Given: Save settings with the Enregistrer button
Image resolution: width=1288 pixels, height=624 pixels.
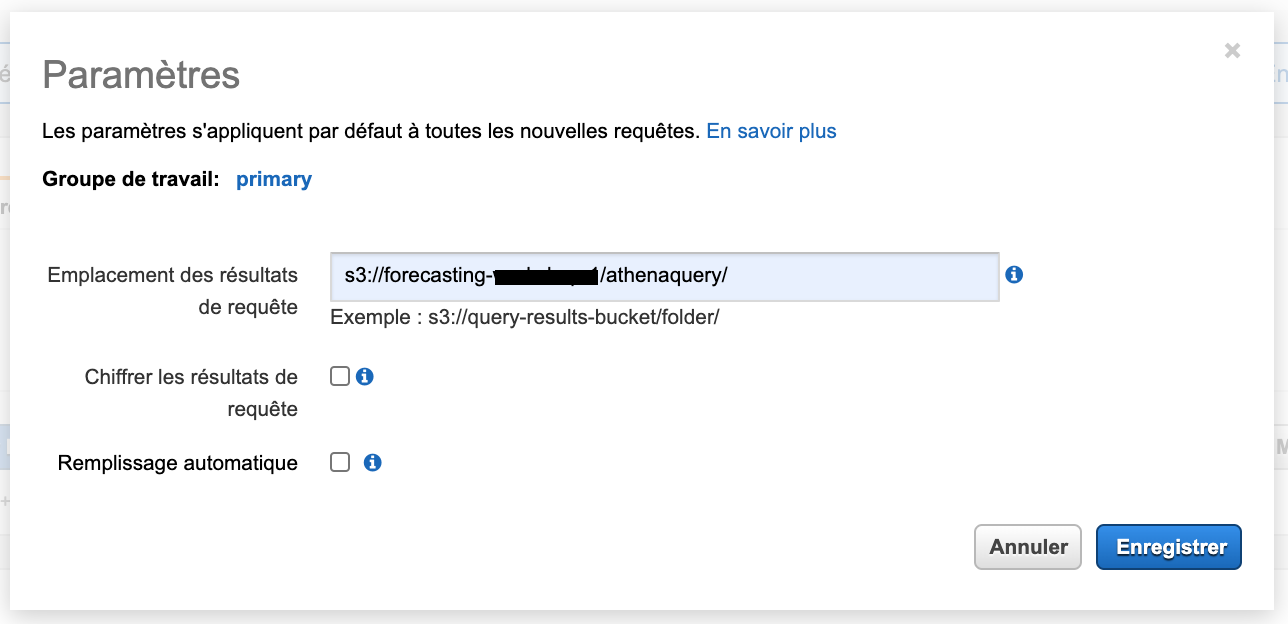Looking at the screenshot, I should click(1168, 547).
